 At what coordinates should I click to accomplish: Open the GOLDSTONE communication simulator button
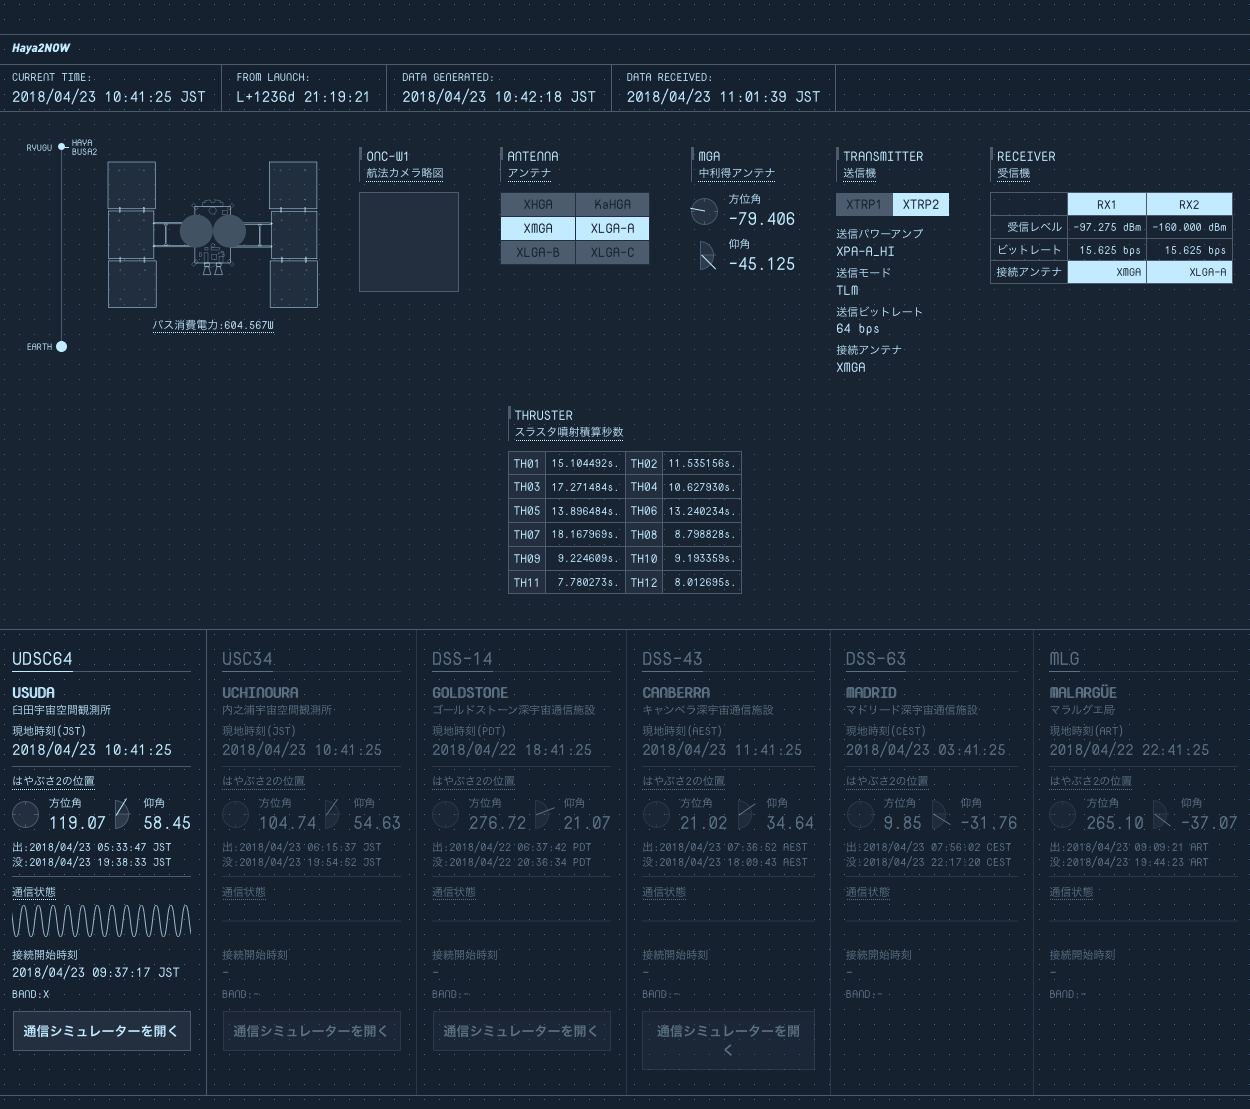pyautogui.click(x=521, y=1031)
